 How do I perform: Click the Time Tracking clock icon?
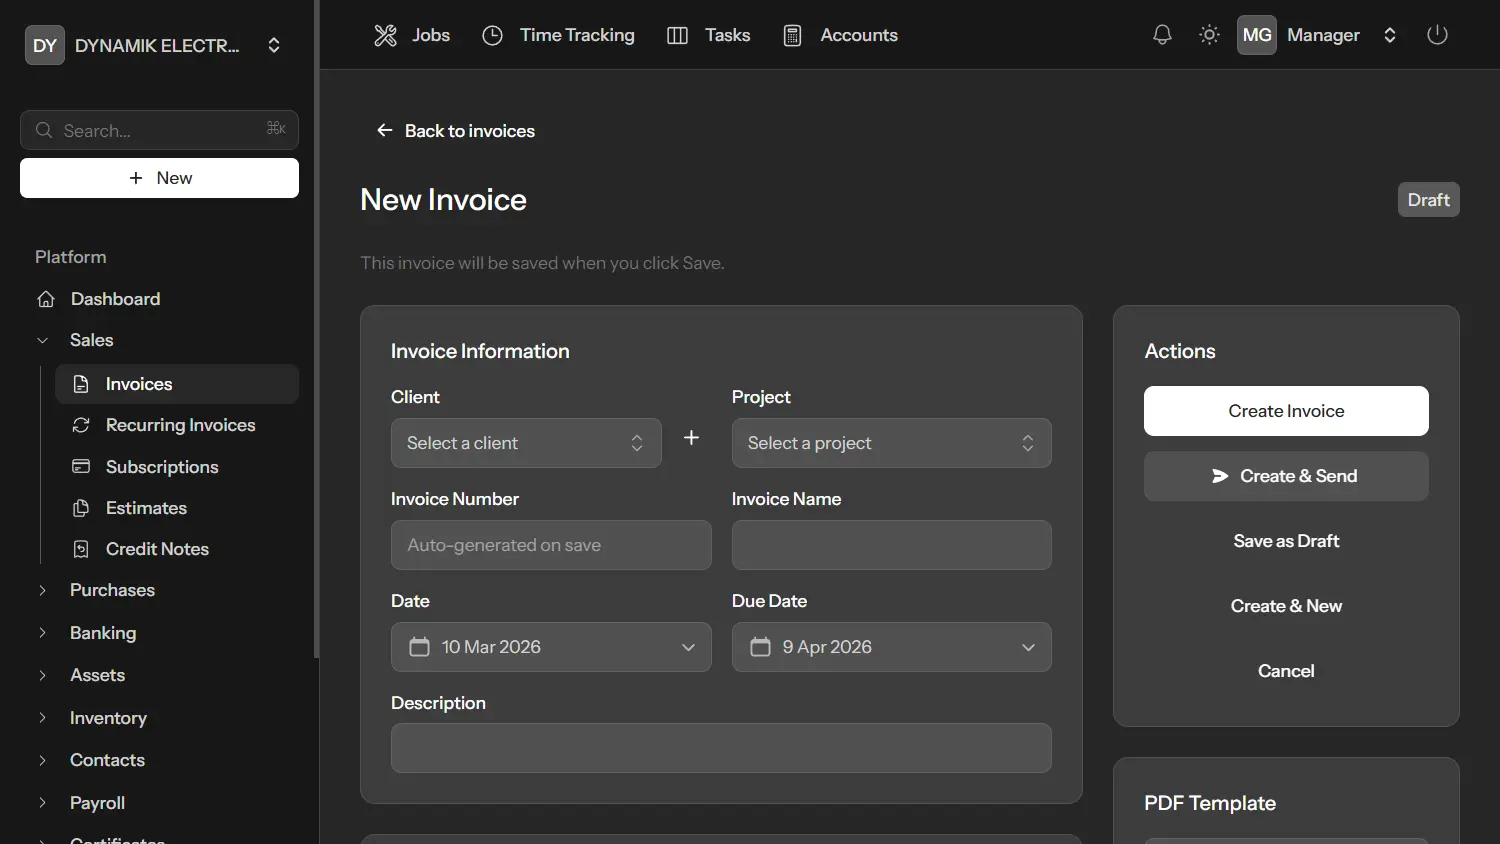pos(492,35)
